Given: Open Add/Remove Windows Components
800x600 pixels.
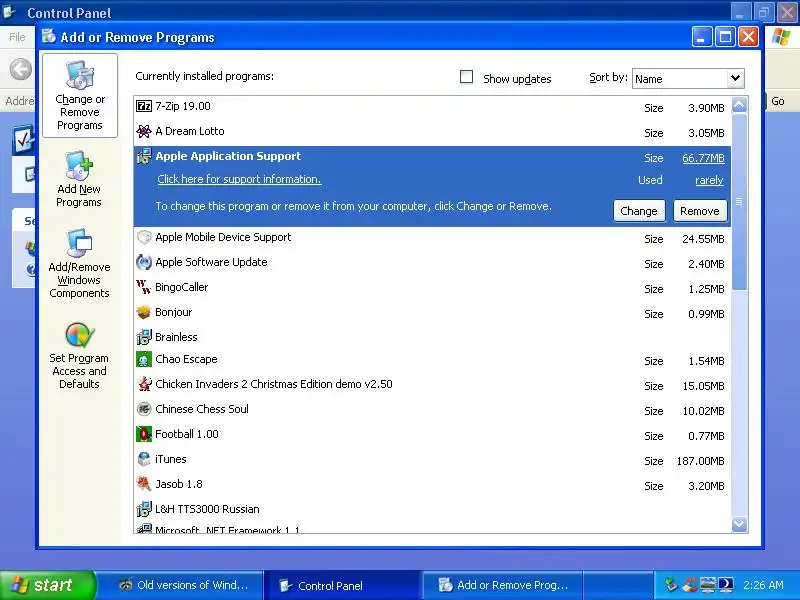Looking at the screenshot, I should (79, 264).
